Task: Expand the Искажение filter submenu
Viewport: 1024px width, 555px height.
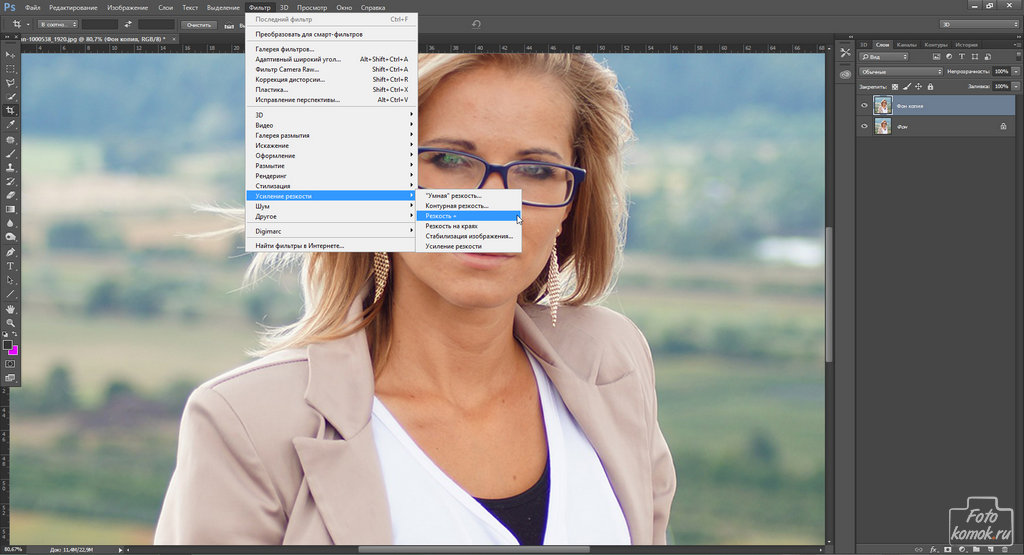Action: pos(330,146)
